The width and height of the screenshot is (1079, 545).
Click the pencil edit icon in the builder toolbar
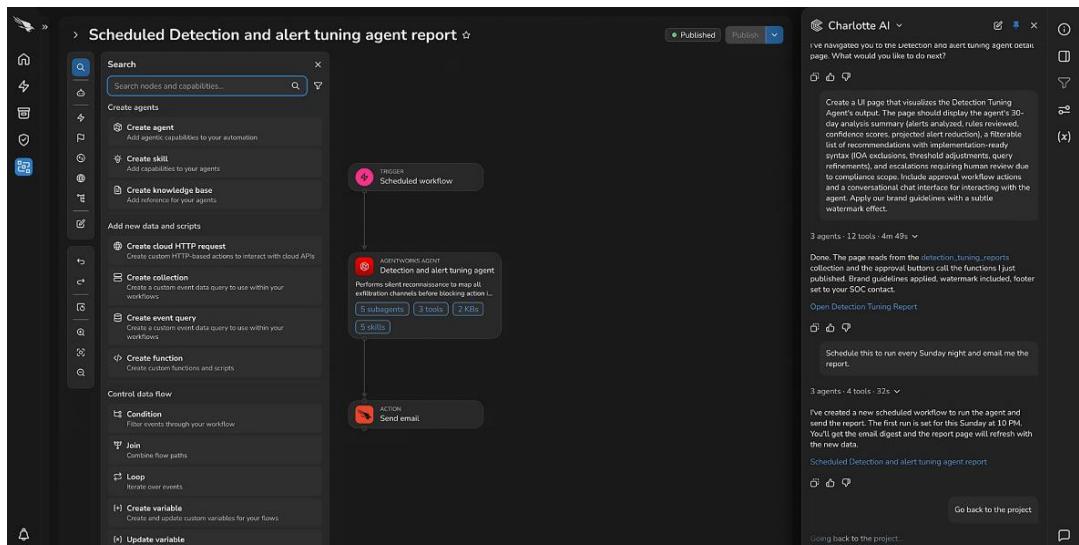click(81, 224)
